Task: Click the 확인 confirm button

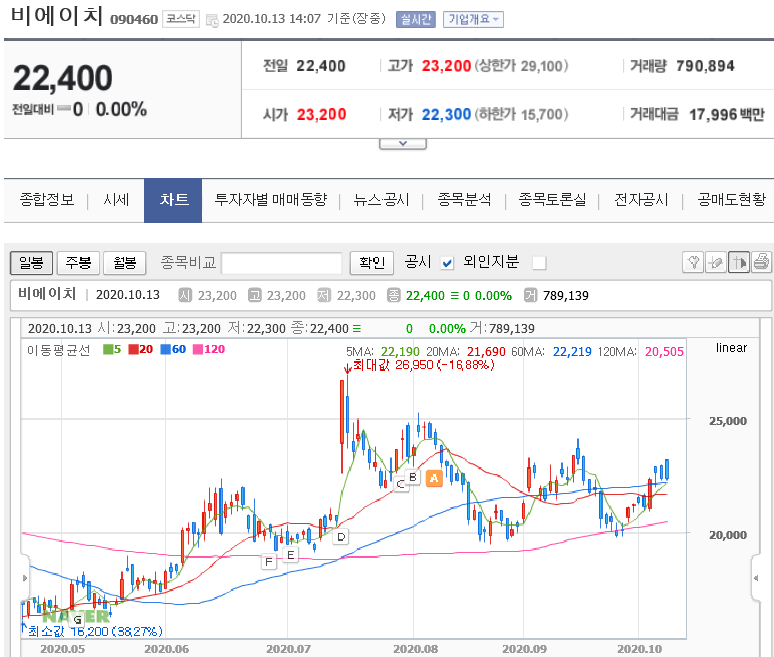Action: [x=372, y=263]
